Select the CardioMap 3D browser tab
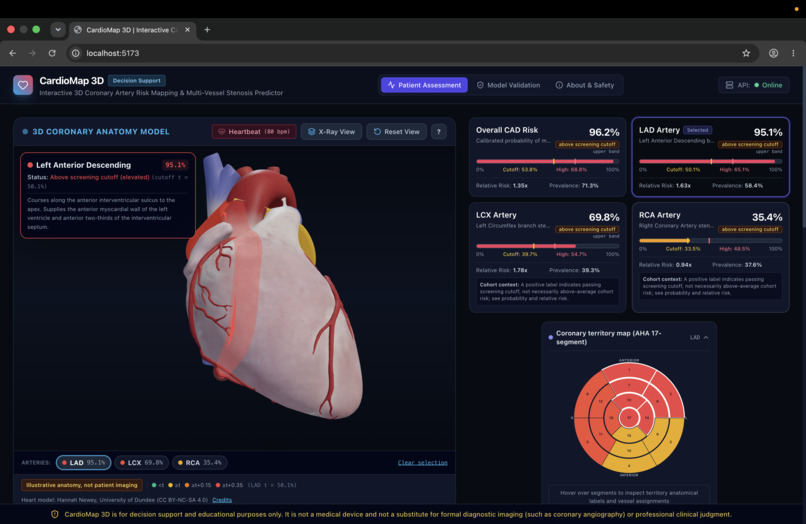Screen dimensions: 806x524 point(133,30)
